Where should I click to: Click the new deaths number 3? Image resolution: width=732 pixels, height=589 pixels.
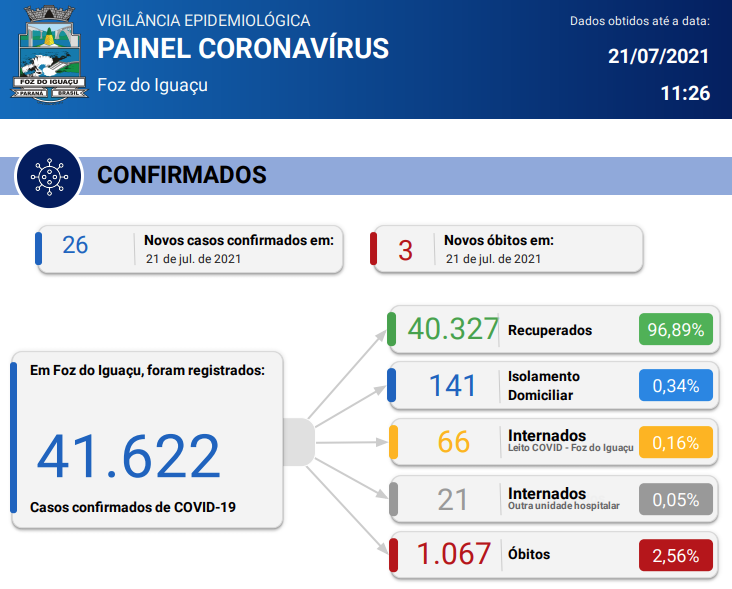click(405, 250)
